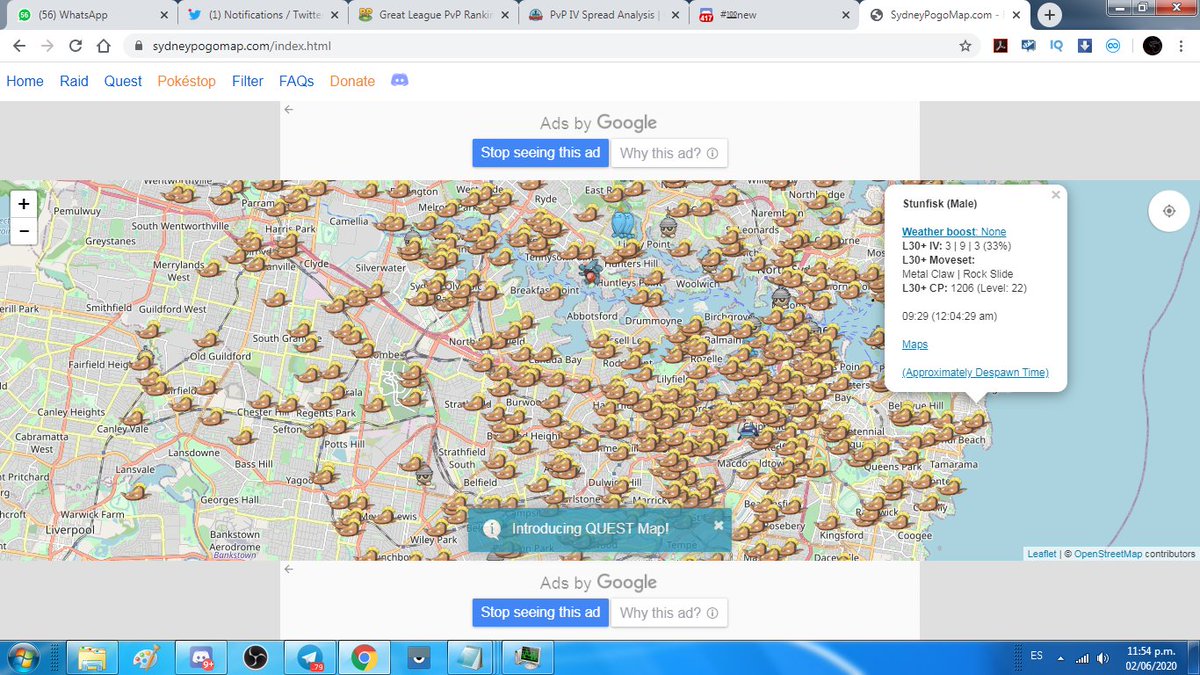Viewport: 1200px width, 675px height.
Task: Select the grey Pokémon marker near Belfield
Action: 423,476
